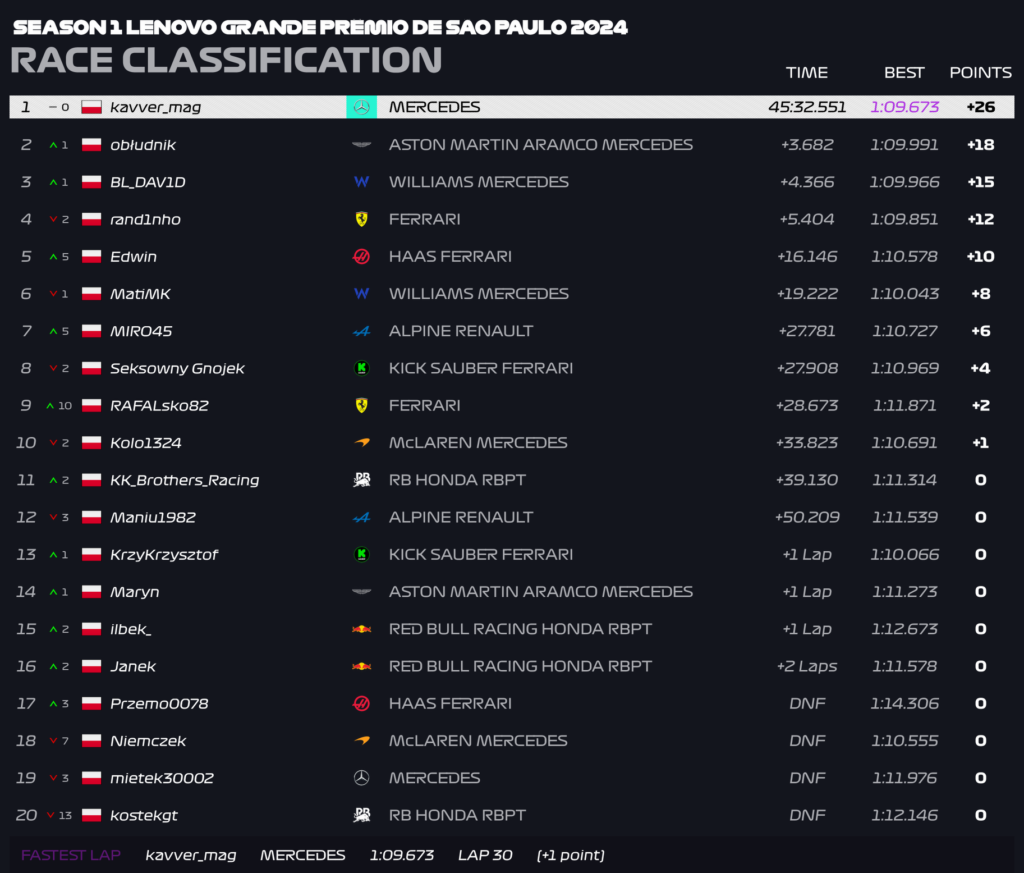Click the green up arrow in RAFALsko82's row

50,405
